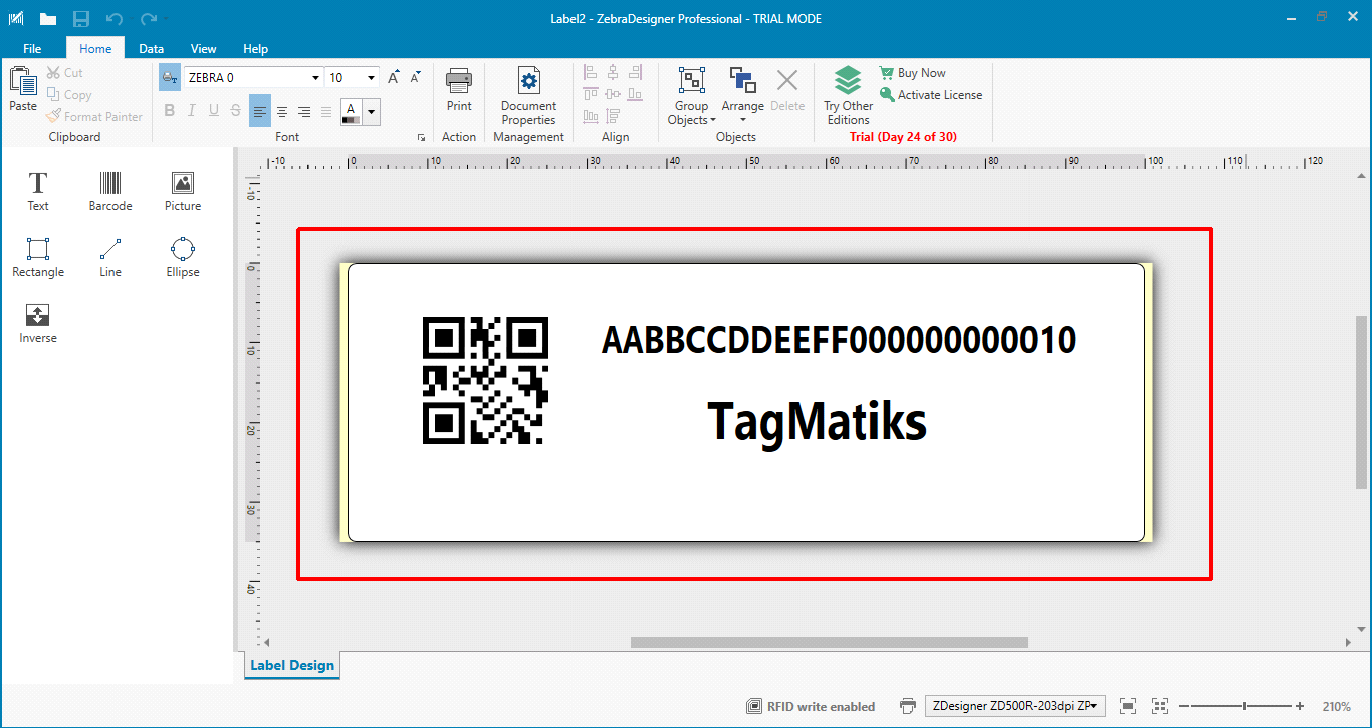The height and width of the screenshot is (728, 1372).
Task: Select the Ellipse shape tool
Action: (183, 257)
